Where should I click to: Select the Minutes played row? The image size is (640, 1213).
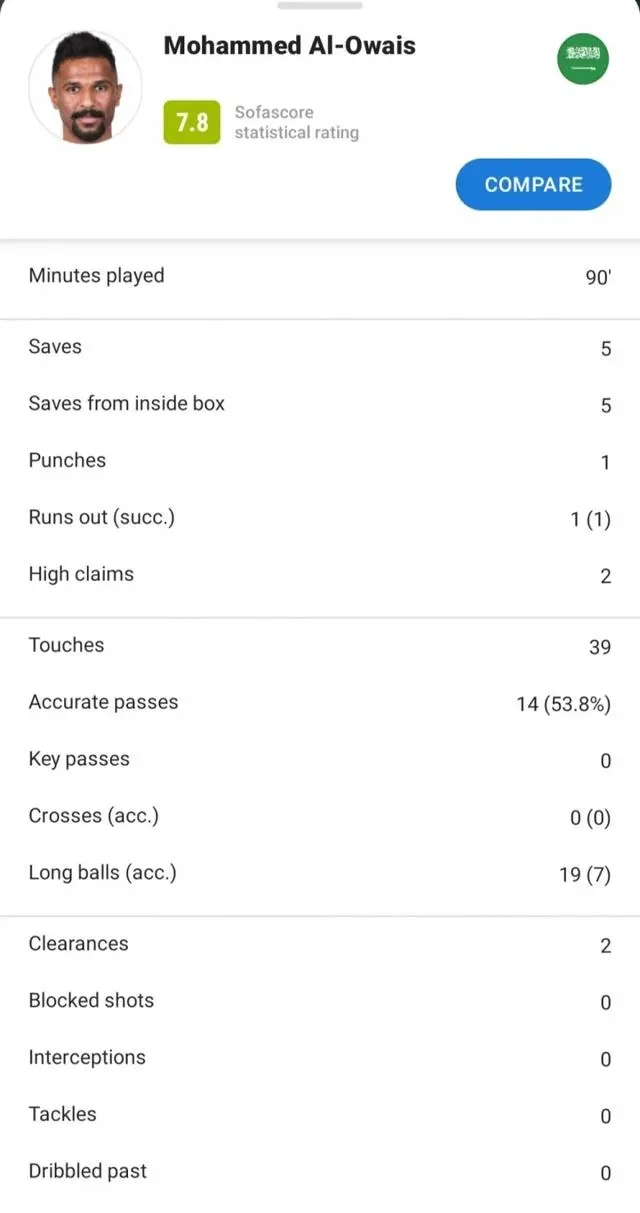pos(320,277)
